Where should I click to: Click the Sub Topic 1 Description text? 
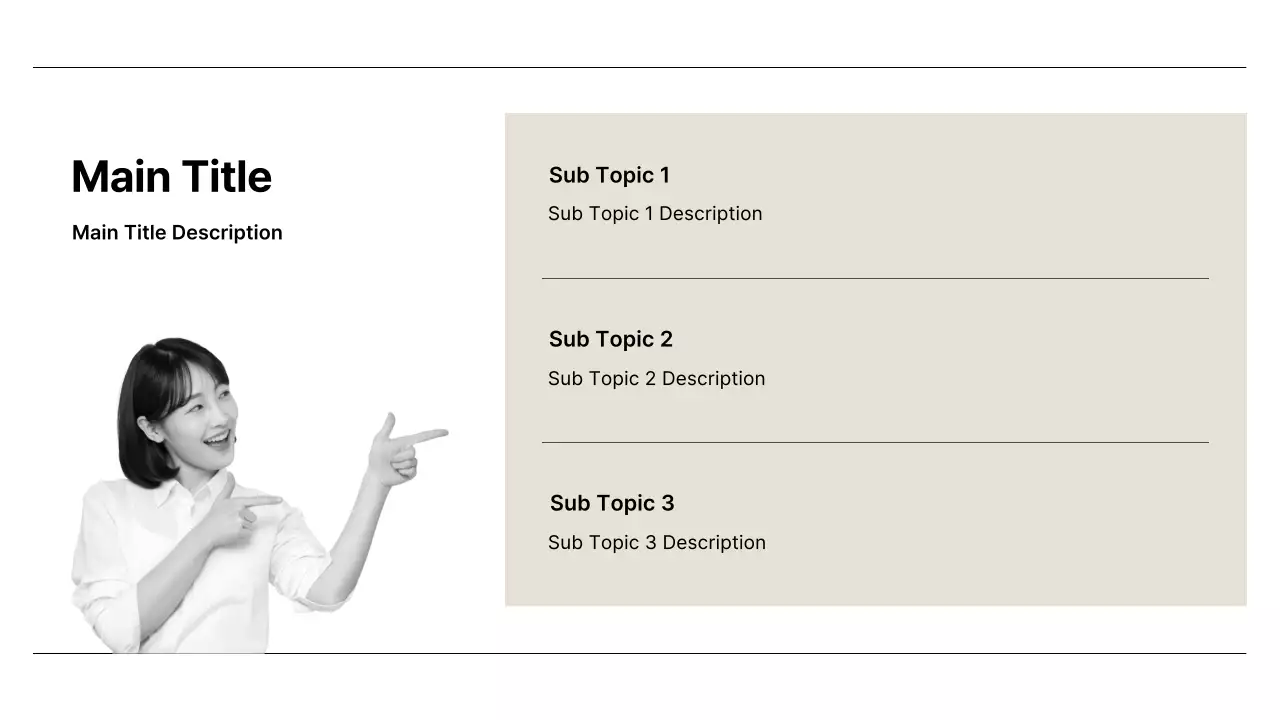coord(655,214)
